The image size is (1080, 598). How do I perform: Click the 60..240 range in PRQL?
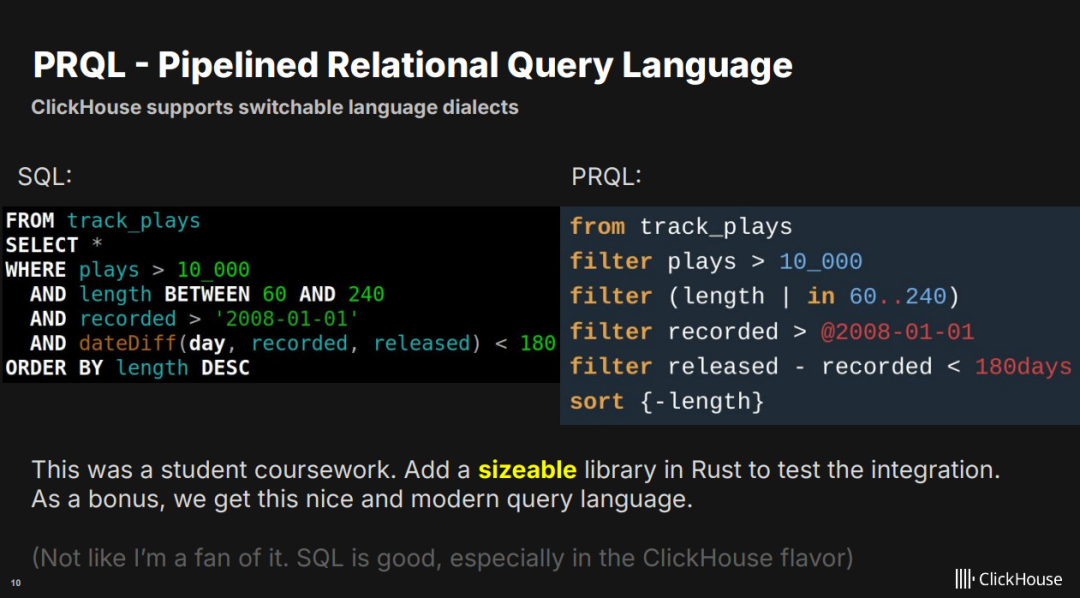click(897, 296)
